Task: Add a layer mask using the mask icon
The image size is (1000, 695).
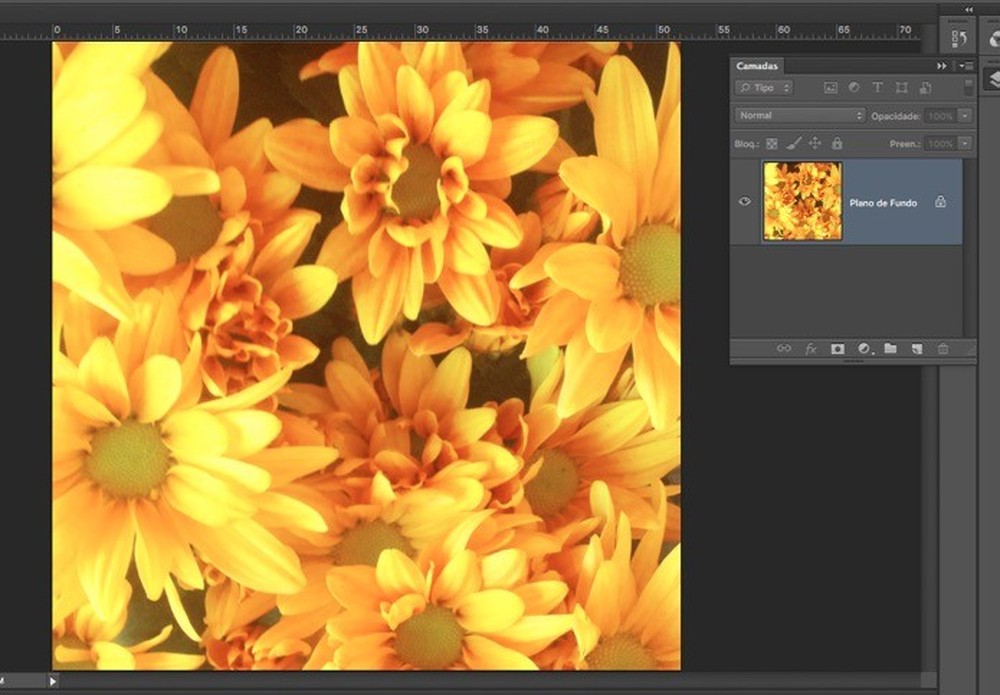Action: point(837,348)
